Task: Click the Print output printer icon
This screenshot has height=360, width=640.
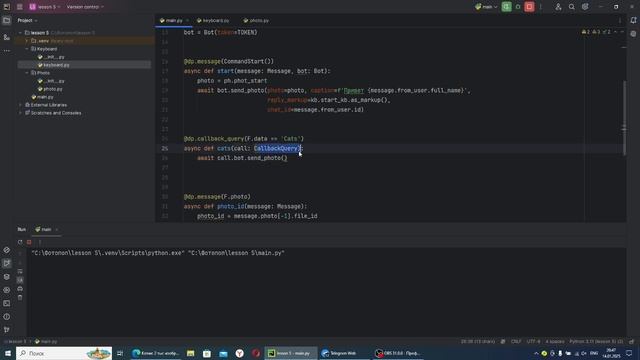Action: pyautogui.click(x=20, y=289)
